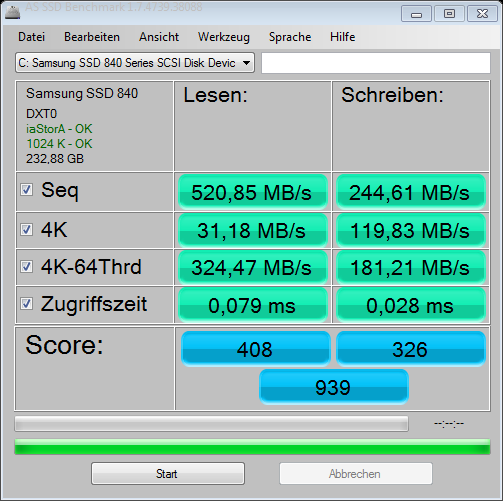Viewport: 503px width, 501px height.
Task: Close the AS SSD Benchmark window
Action: 482,14
